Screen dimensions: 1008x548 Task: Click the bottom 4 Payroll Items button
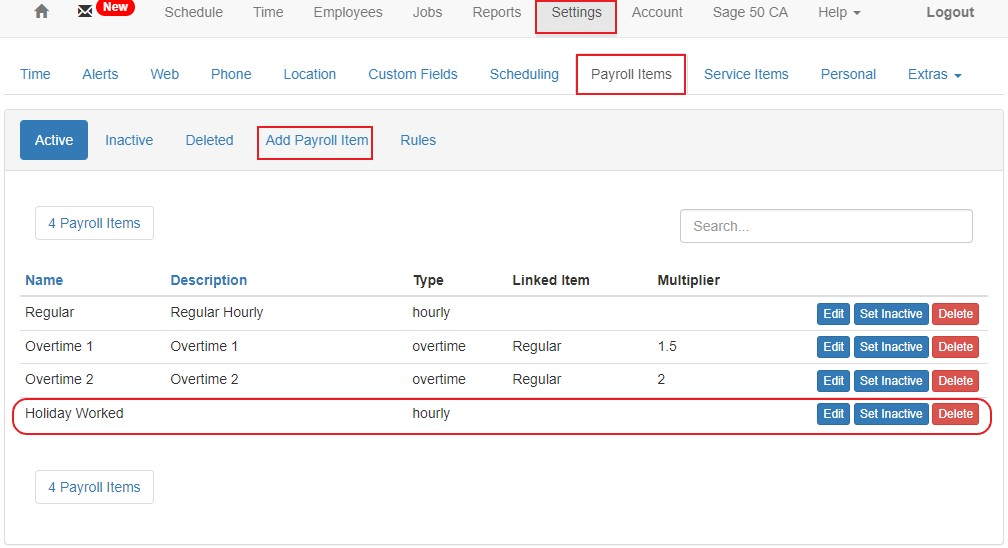coord(94,487)
